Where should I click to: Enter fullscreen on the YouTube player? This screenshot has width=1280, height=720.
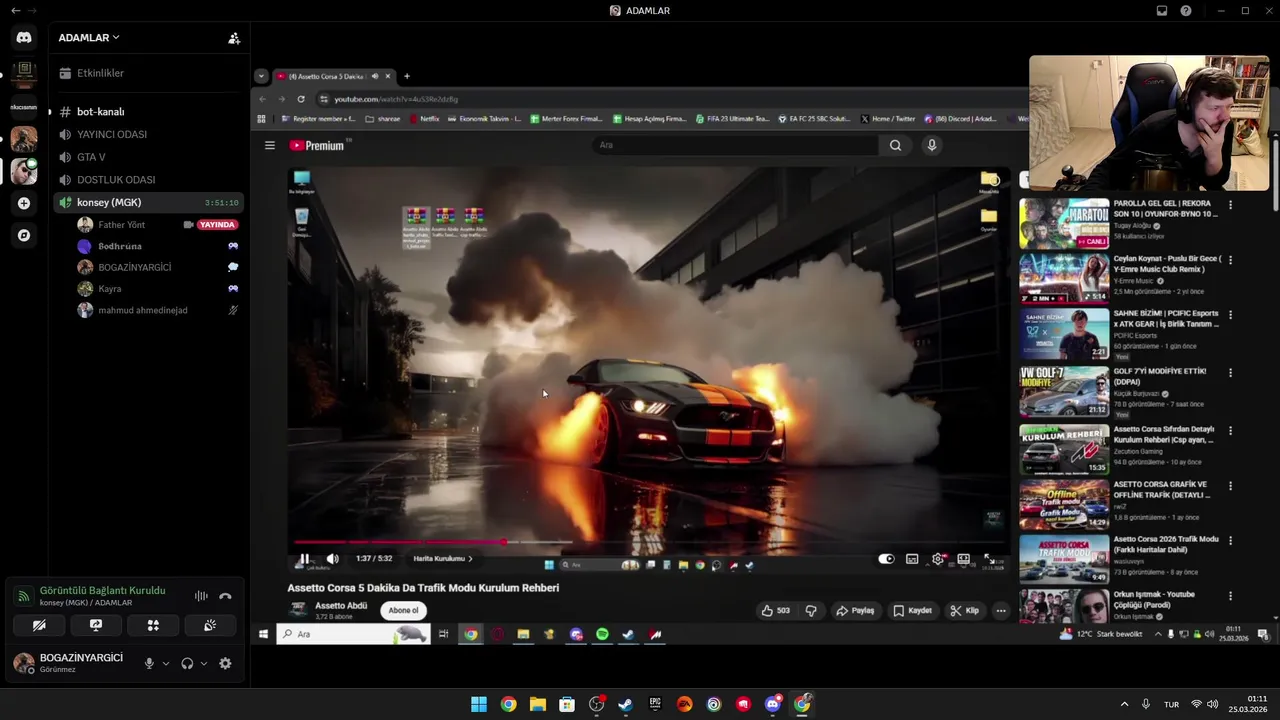989,559
